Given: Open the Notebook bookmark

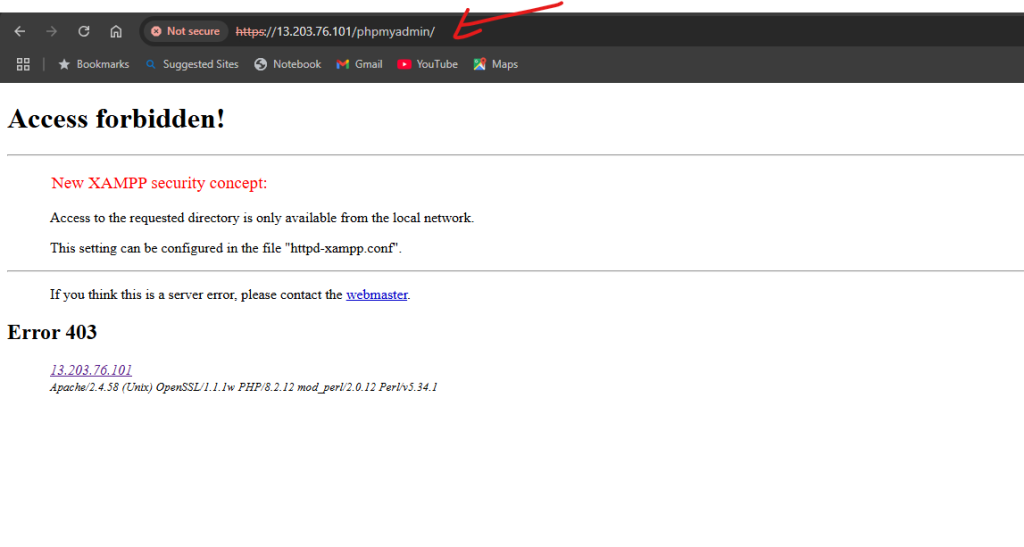Looking at the screenshot, I should (288, 64).
